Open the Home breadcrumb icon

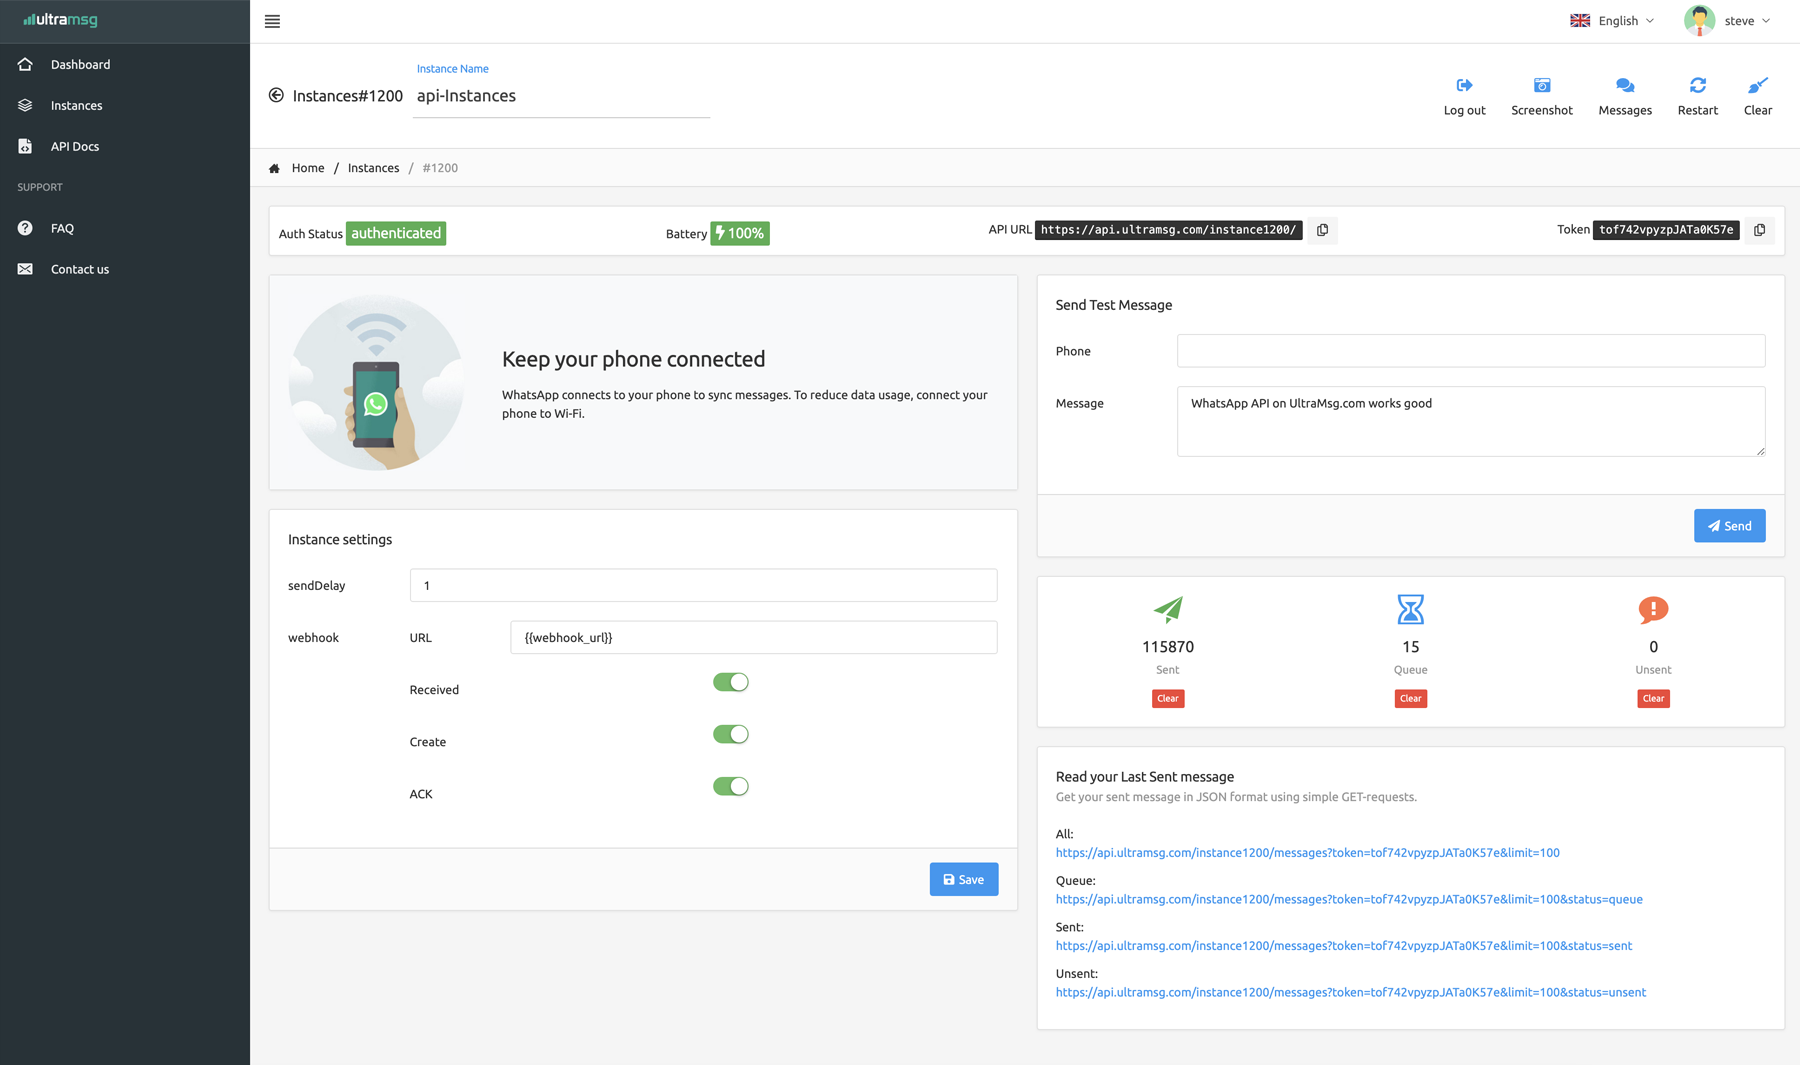(274, 167)
